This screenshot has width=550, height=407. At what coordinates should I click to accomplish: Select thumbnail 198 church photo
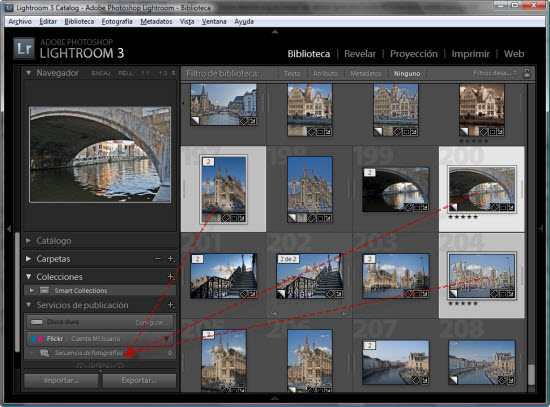click(310, 189)
